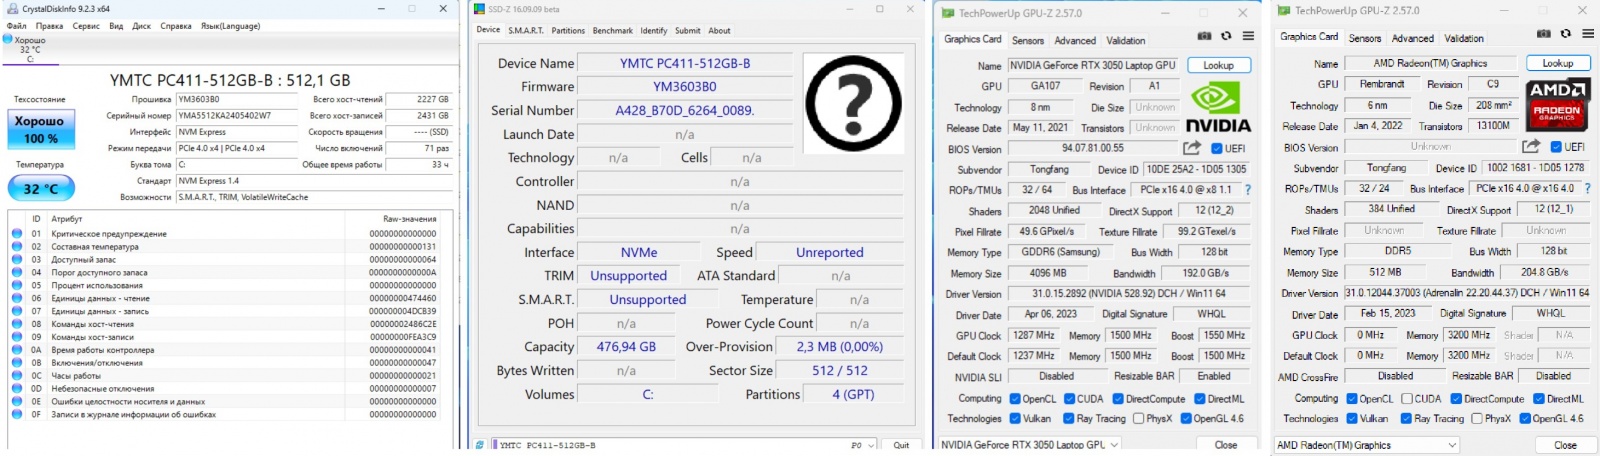Toggle the unchecked CUDA checkbox in AMD GPU-Z
This screenshot has width=1600, height=456.
click(1406, 398)
